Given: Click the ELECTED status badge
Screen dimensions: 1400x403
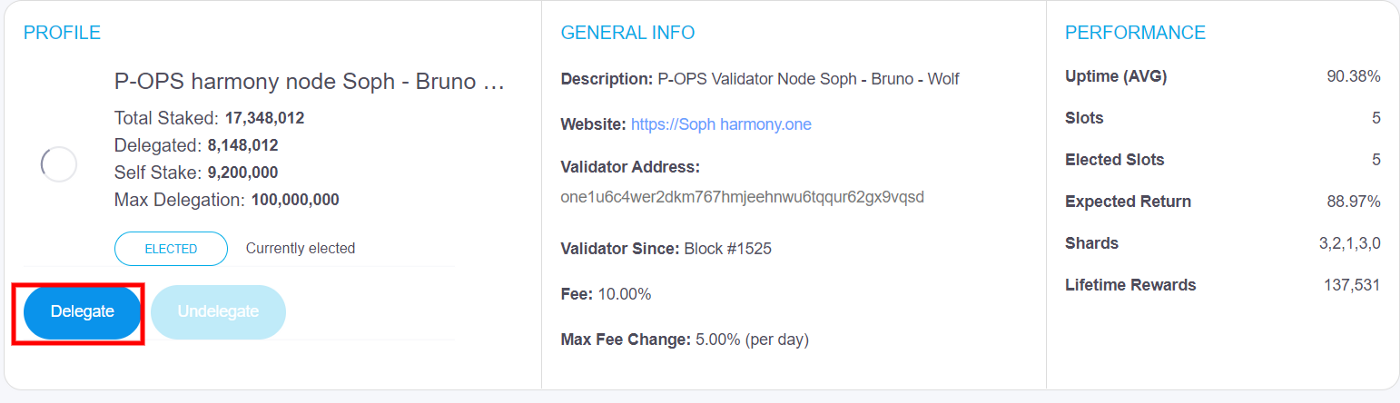Looking at the screenshot, I should 171,249.
